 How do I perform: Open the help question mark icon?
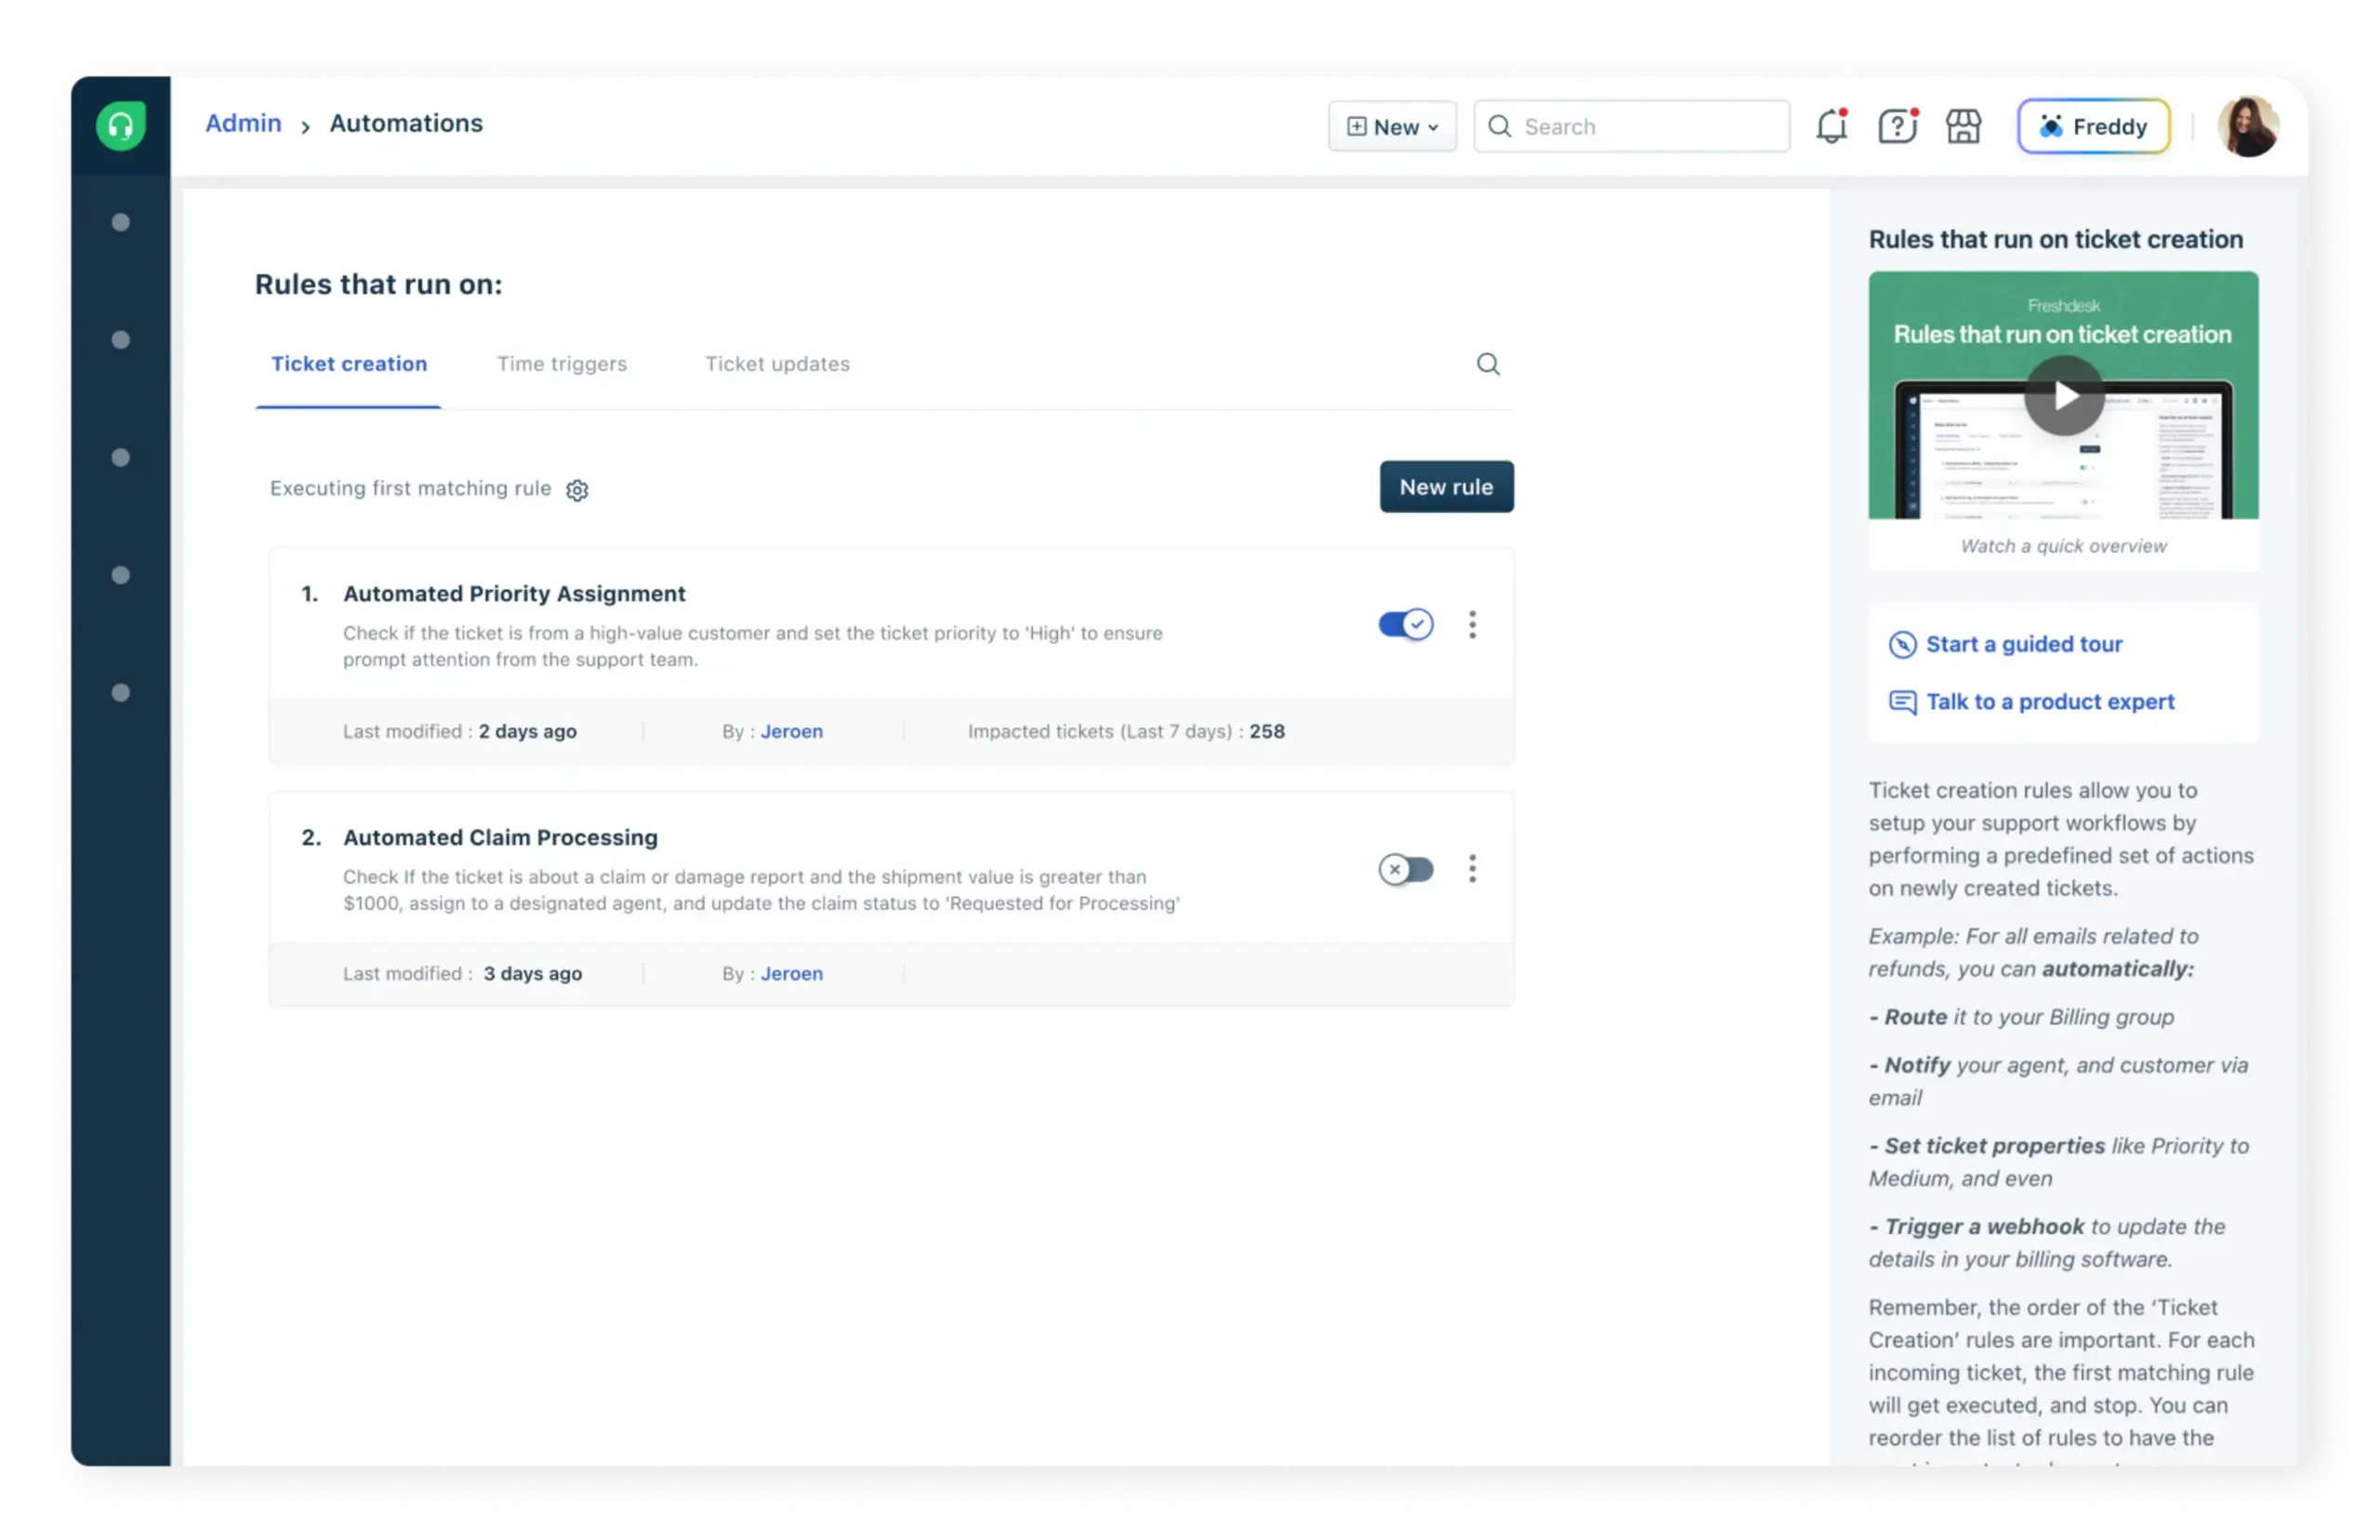click(1896, 126)
